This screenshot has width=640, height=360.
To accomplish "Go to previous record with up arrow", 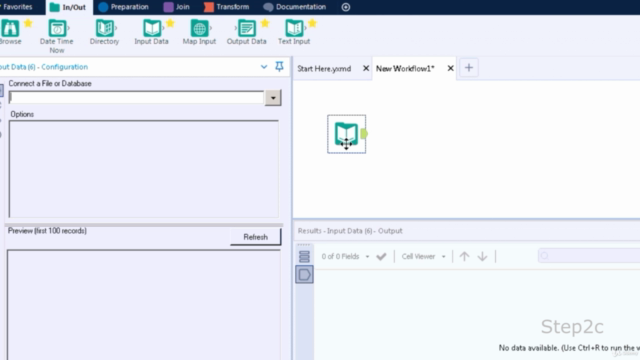I will coord(464,256).
